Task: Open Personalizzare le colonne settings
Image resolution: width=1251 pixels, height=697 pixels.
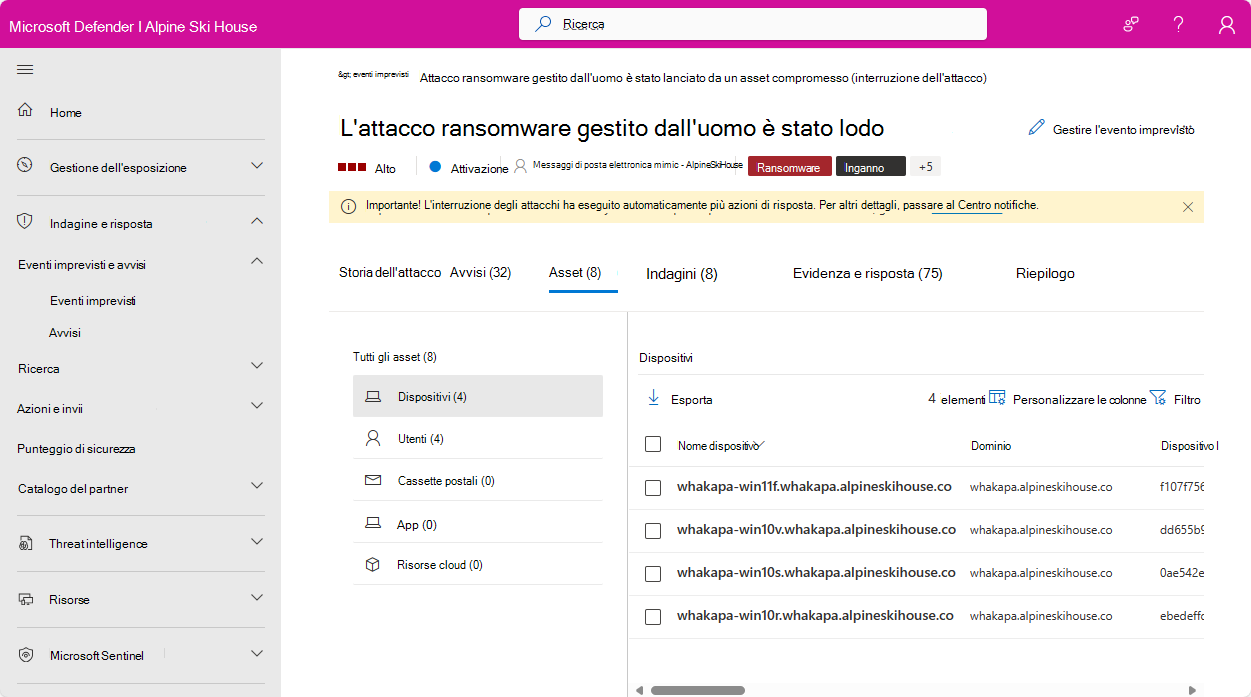Action: 997,397
